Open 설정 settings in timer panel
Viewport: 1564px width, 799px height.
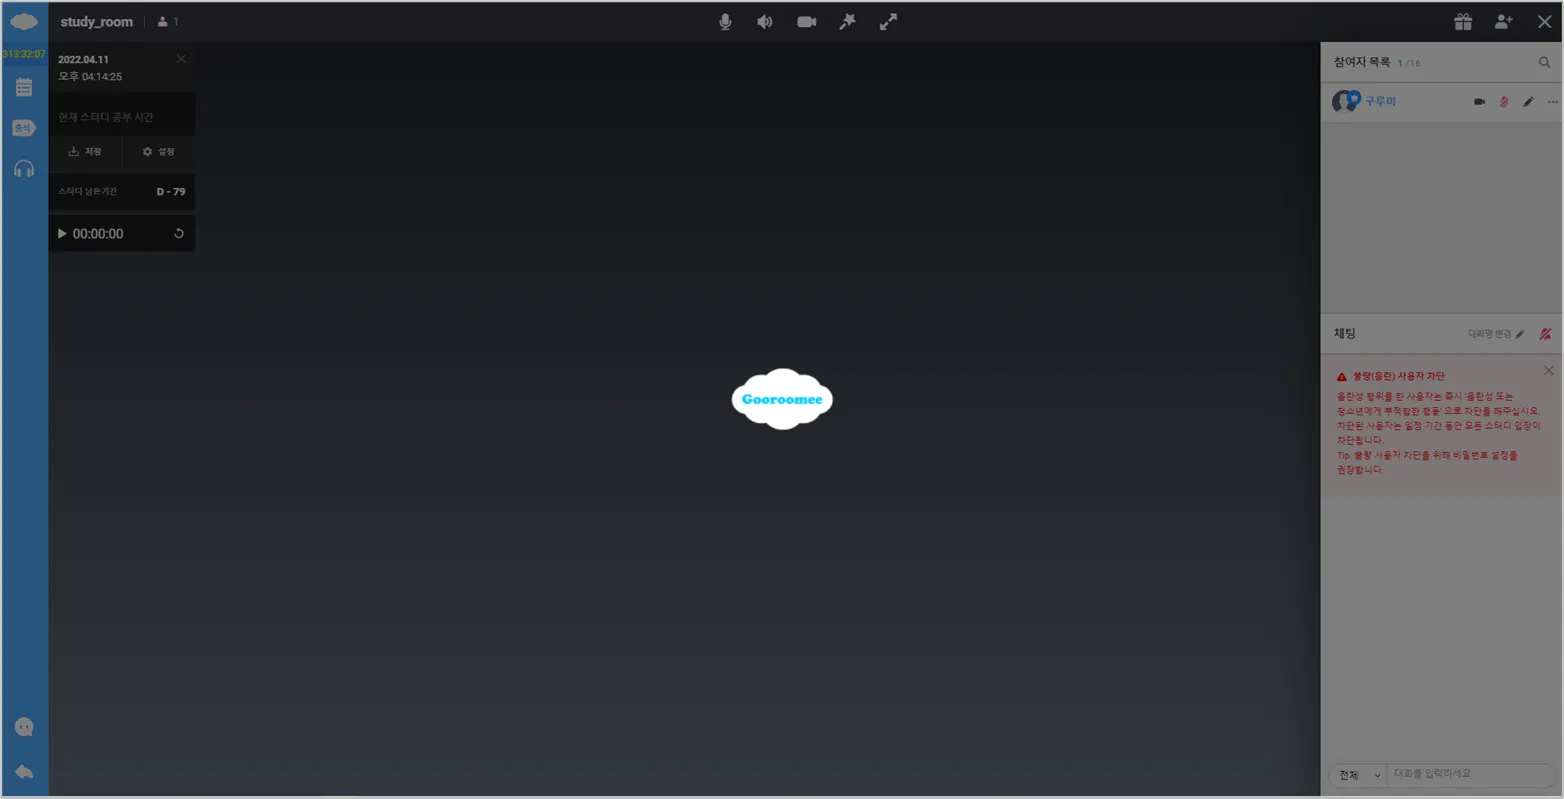pos(158,151)
